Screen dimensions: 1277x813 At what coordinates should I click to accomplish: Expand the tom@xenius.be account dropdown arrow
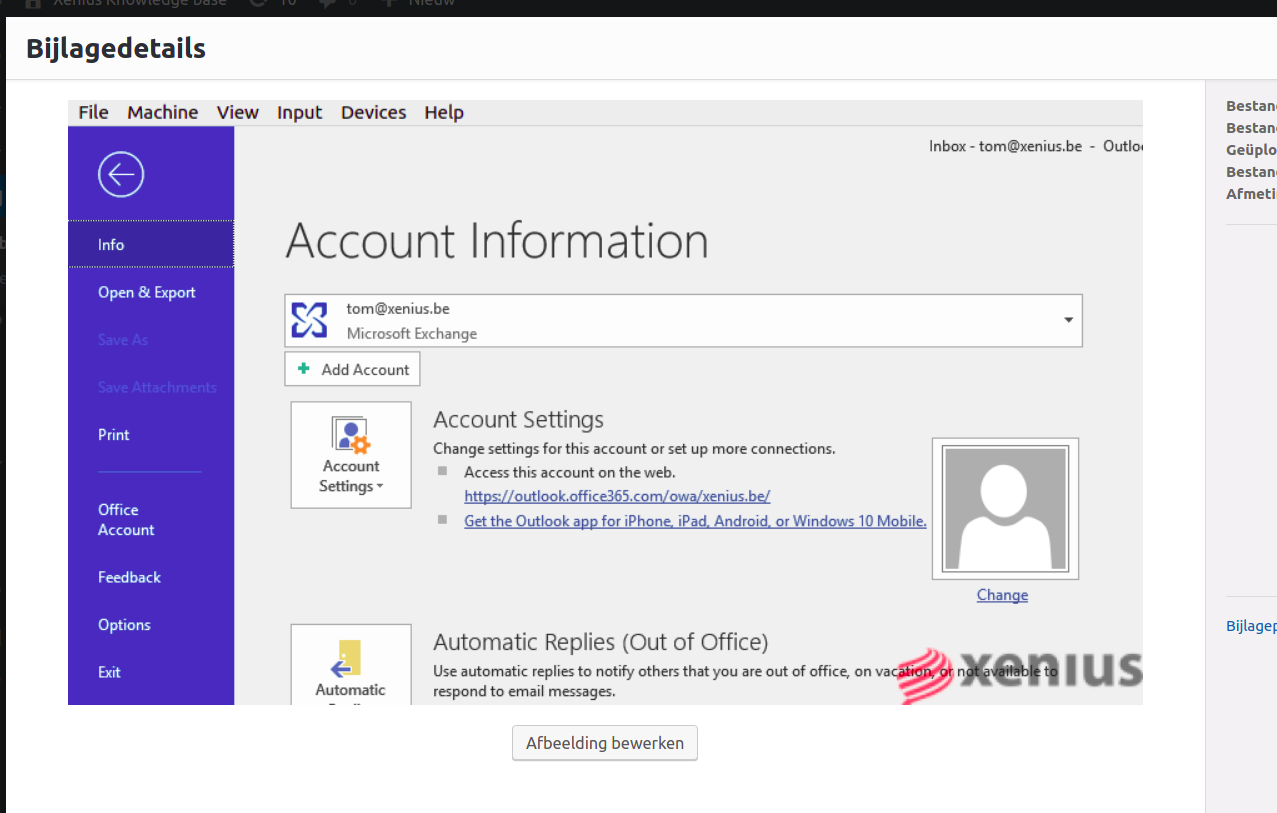tap(1068, 320)
